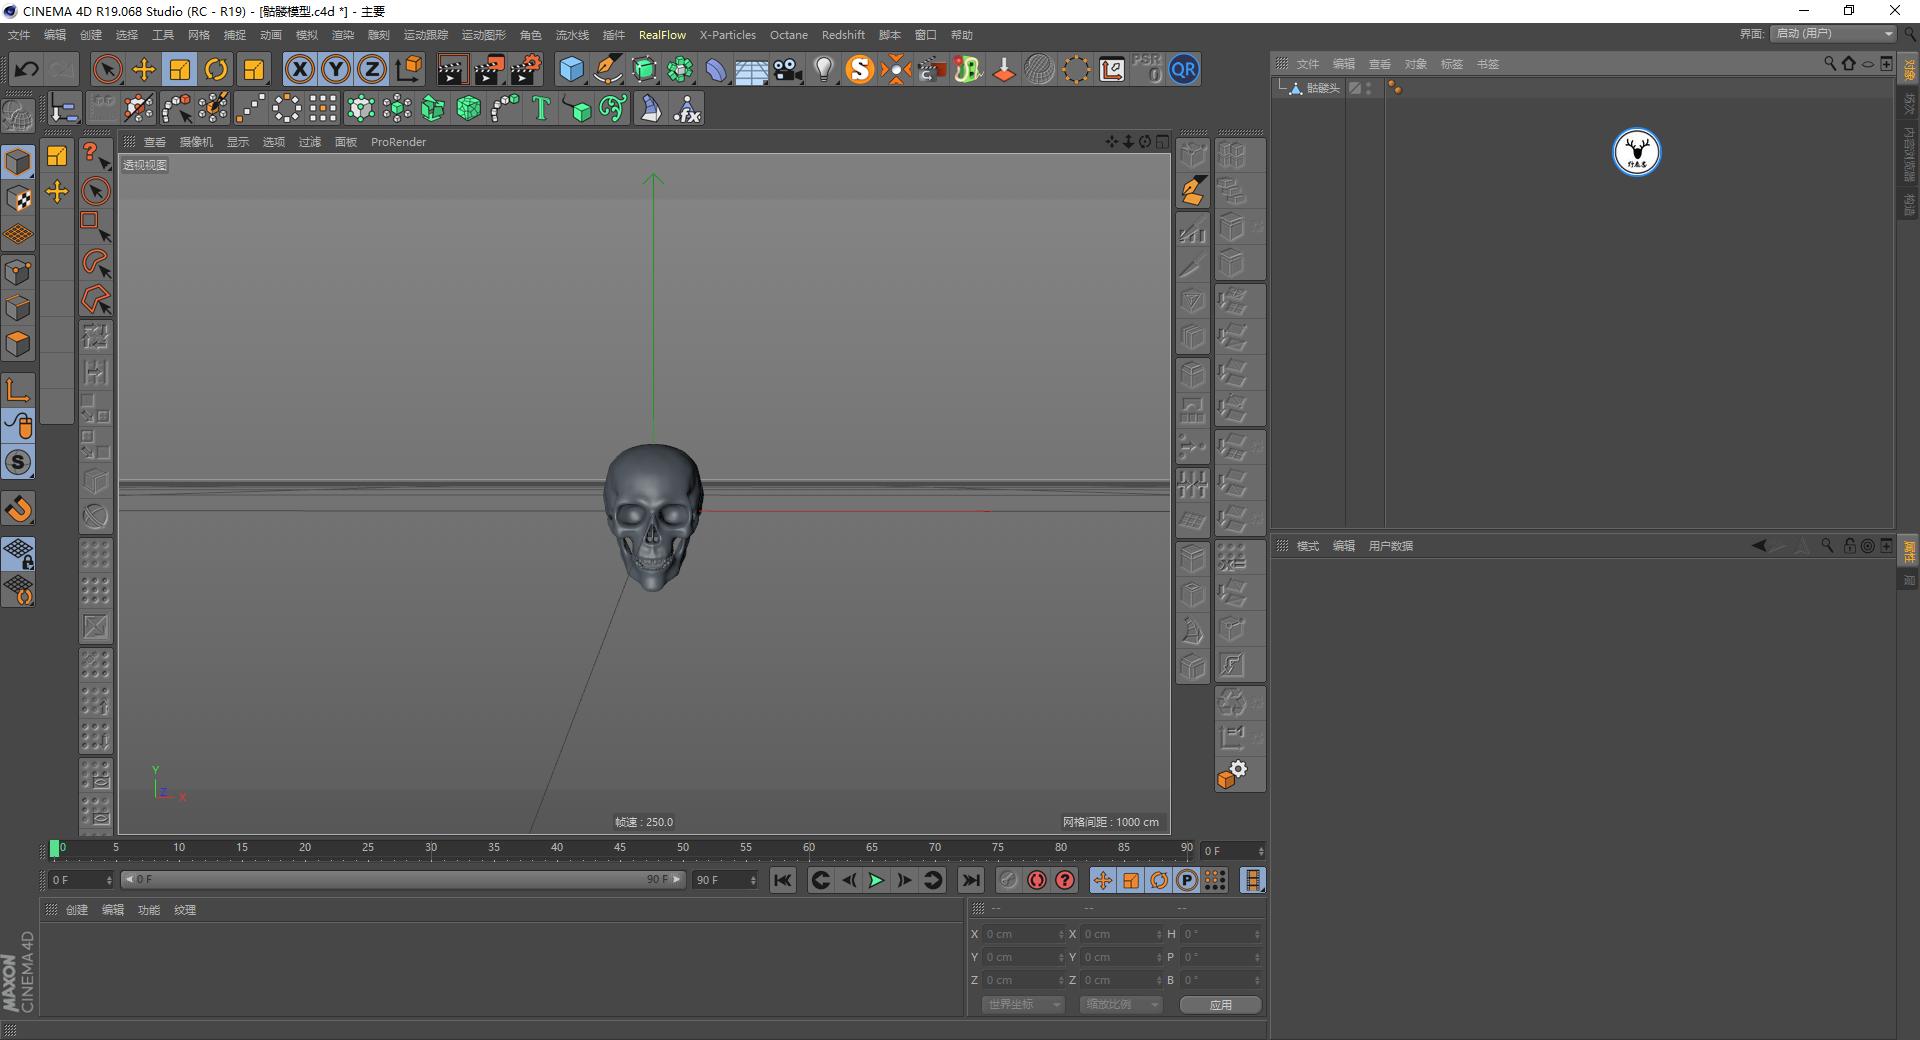This screenshot has height=1040, width=1920.
Task: Open the 世界坐标 coordinate system dropdown
Action: 1022,1005
